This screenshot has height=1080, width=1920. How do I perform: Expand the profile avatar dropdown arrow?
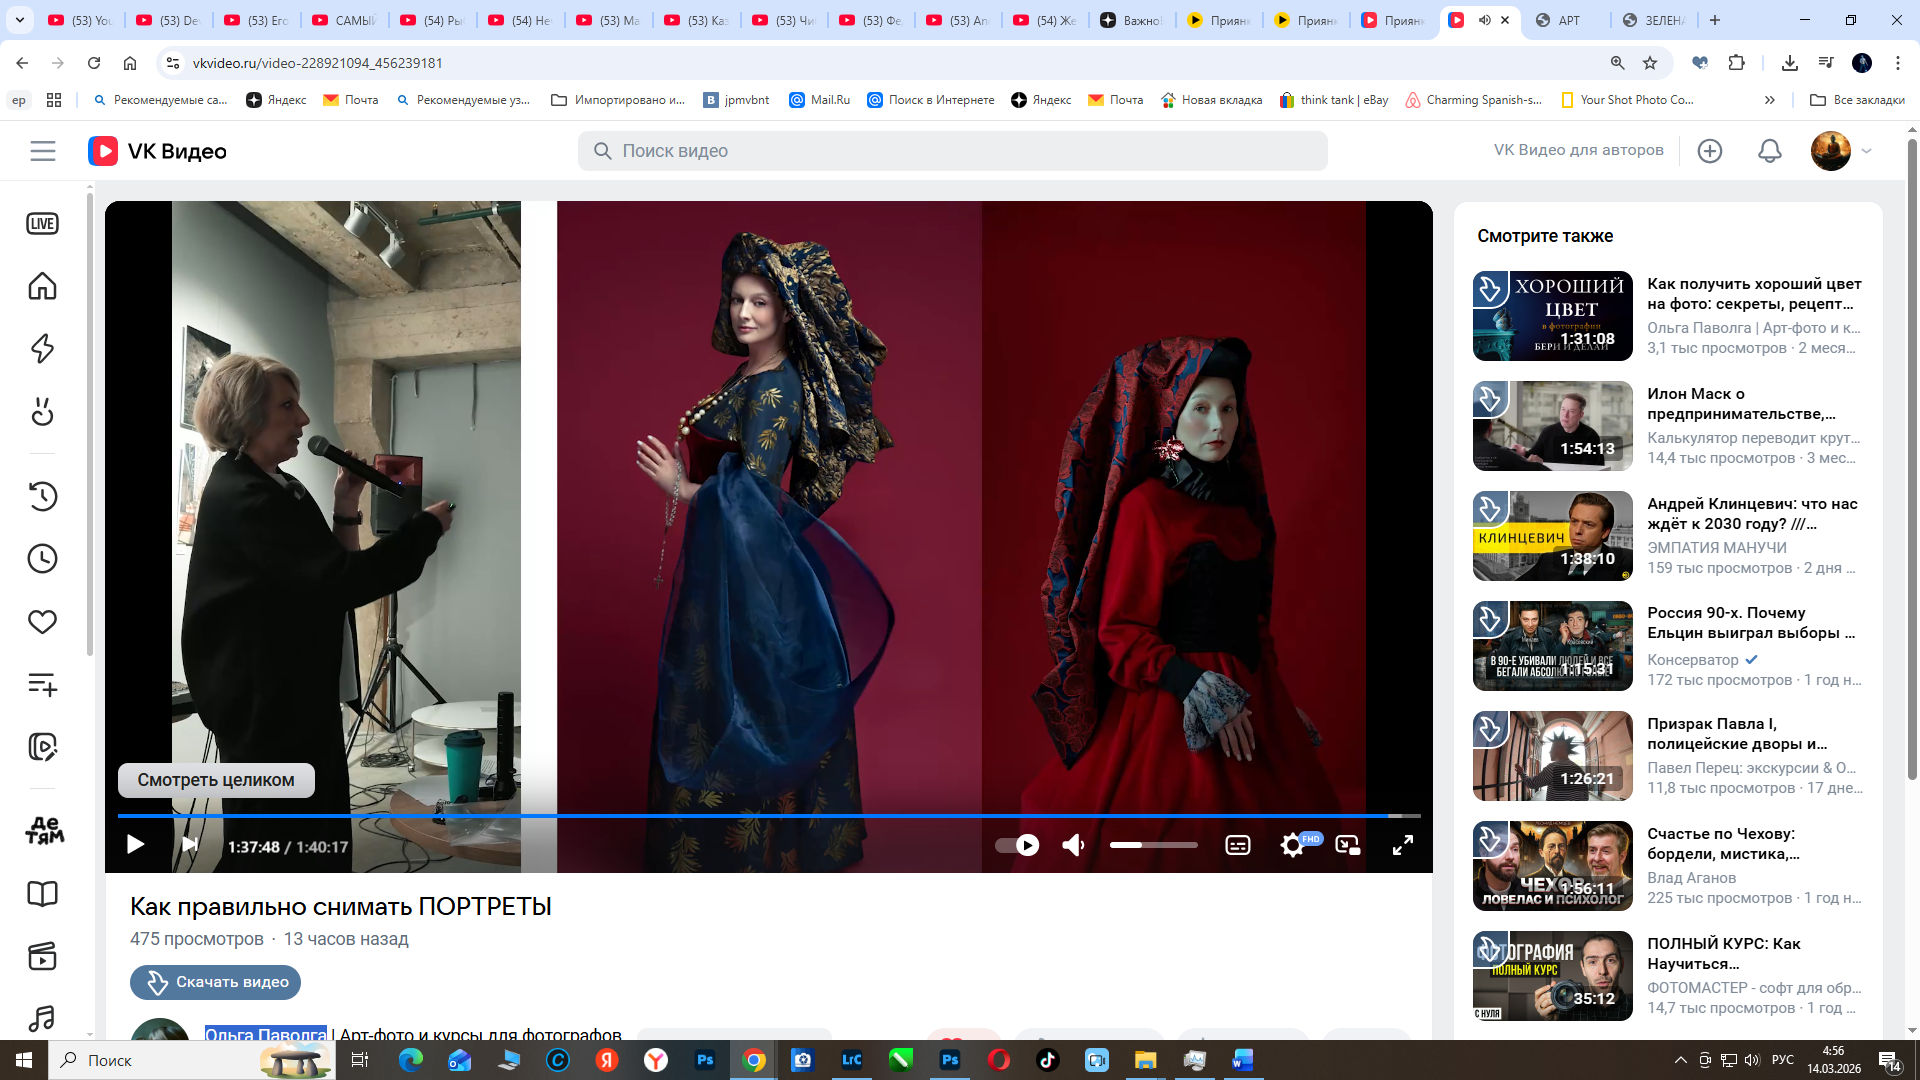[1866, 151]
